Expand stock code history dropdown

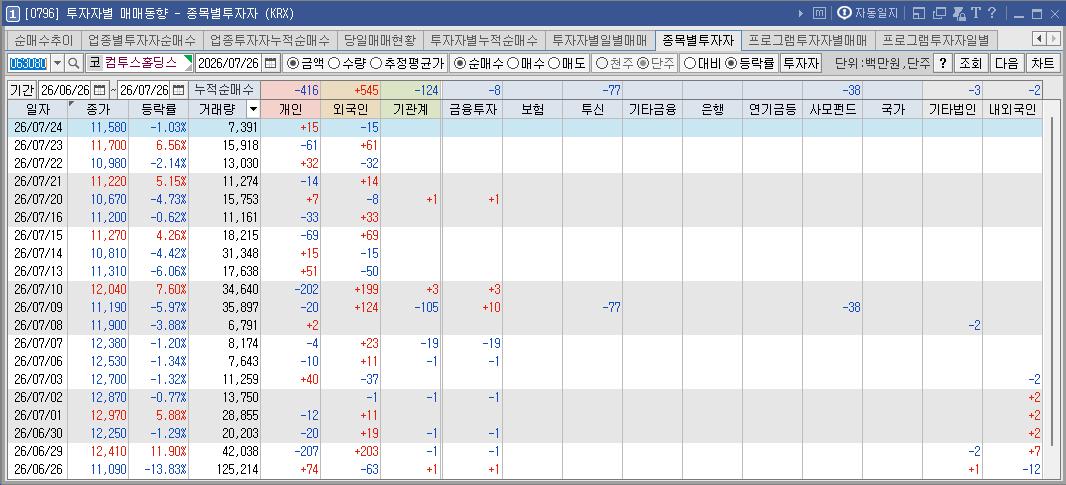click(57, 63)
